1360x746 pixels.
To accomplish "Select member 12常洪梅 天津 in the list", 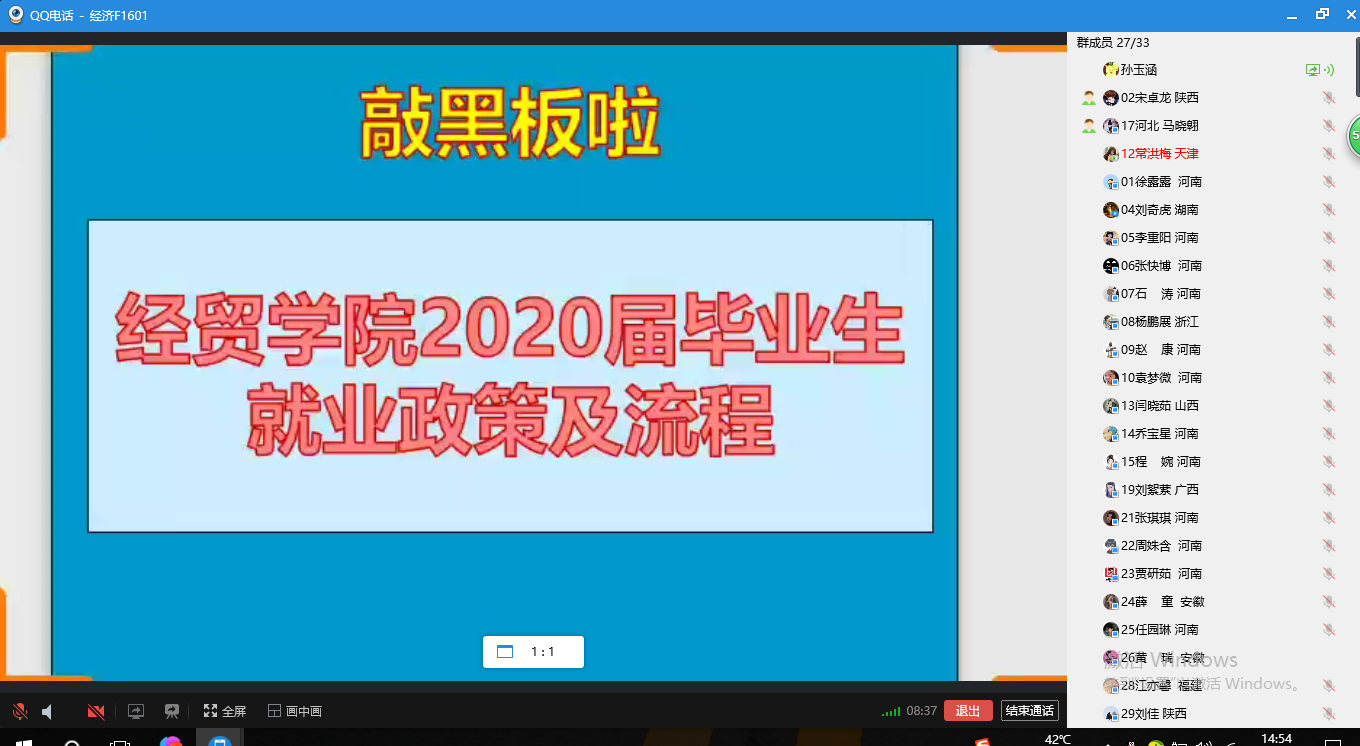I will [x=1159, y=154].
